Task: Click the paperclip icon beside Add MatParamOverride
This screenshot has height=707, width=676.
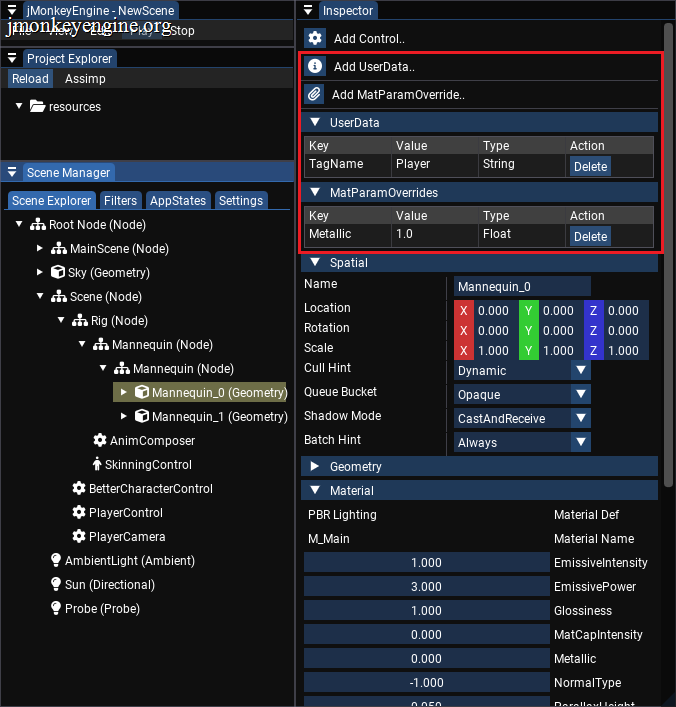Action: tap(315, 94)
